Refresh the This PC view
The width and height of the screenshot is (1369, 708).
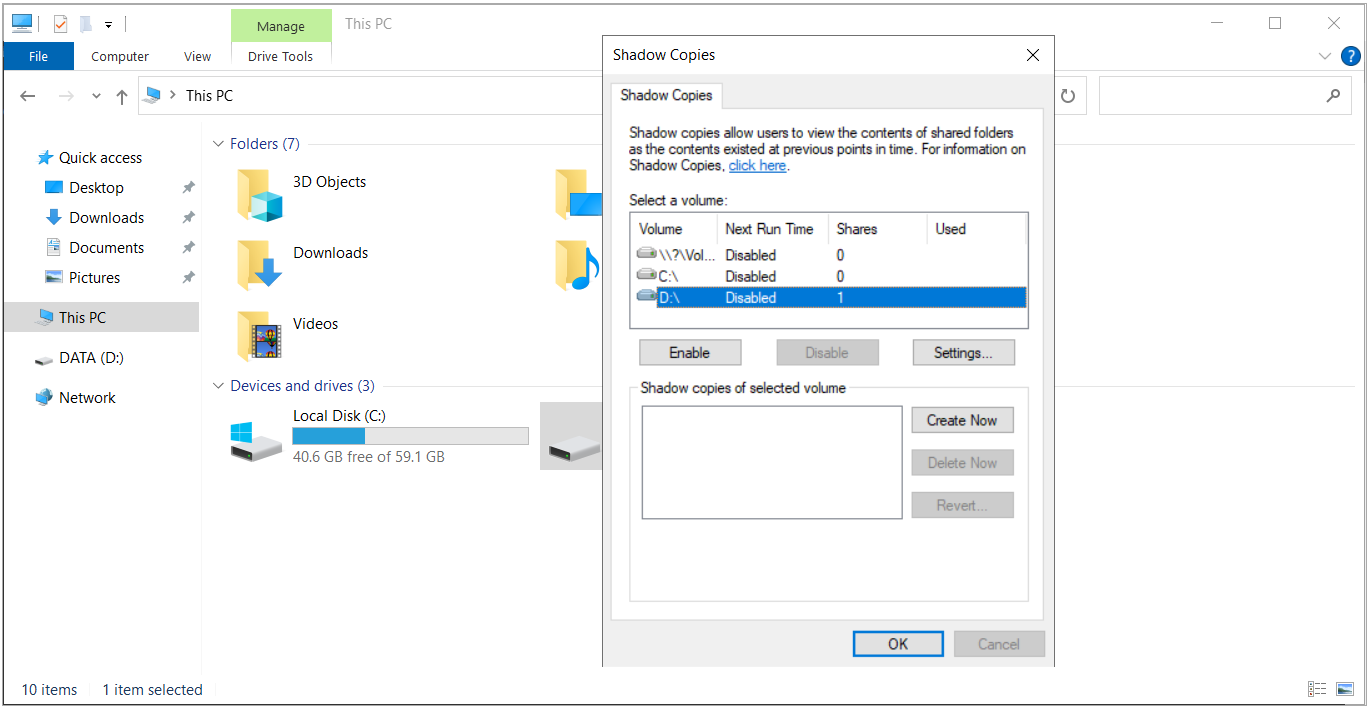pos(1068,96)
